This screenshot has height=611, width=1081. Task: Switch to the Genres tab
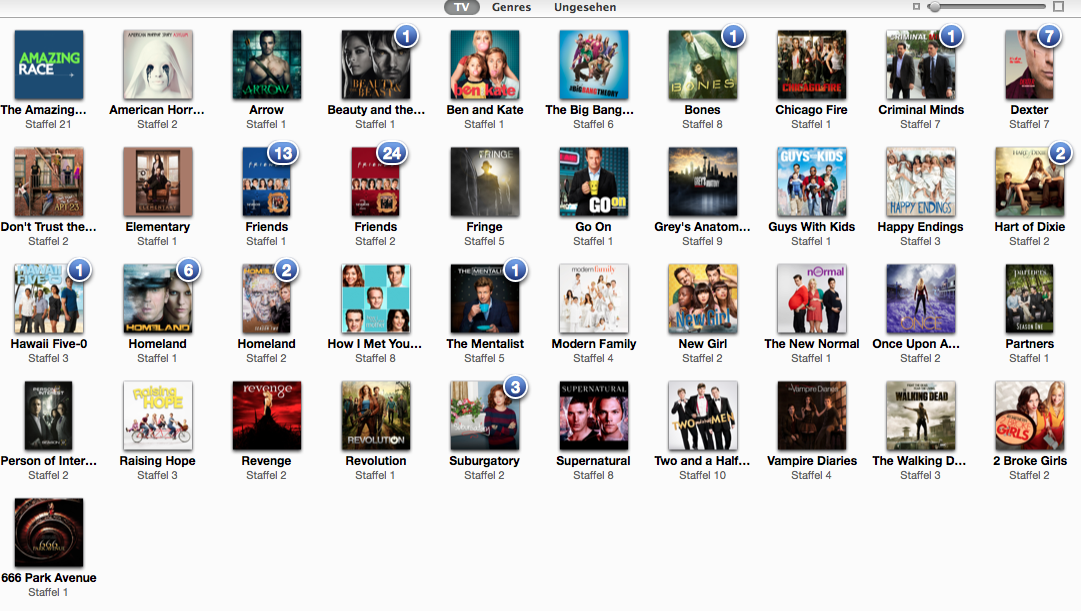point(511,8)
